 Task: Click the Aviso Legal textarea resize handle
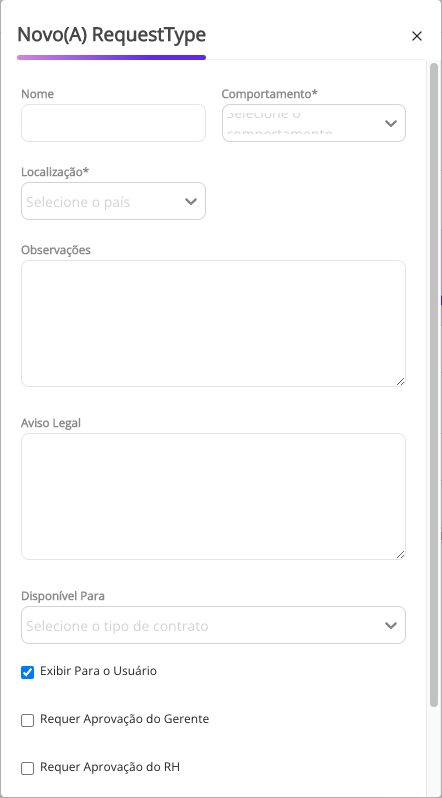(x=400, y=554)
